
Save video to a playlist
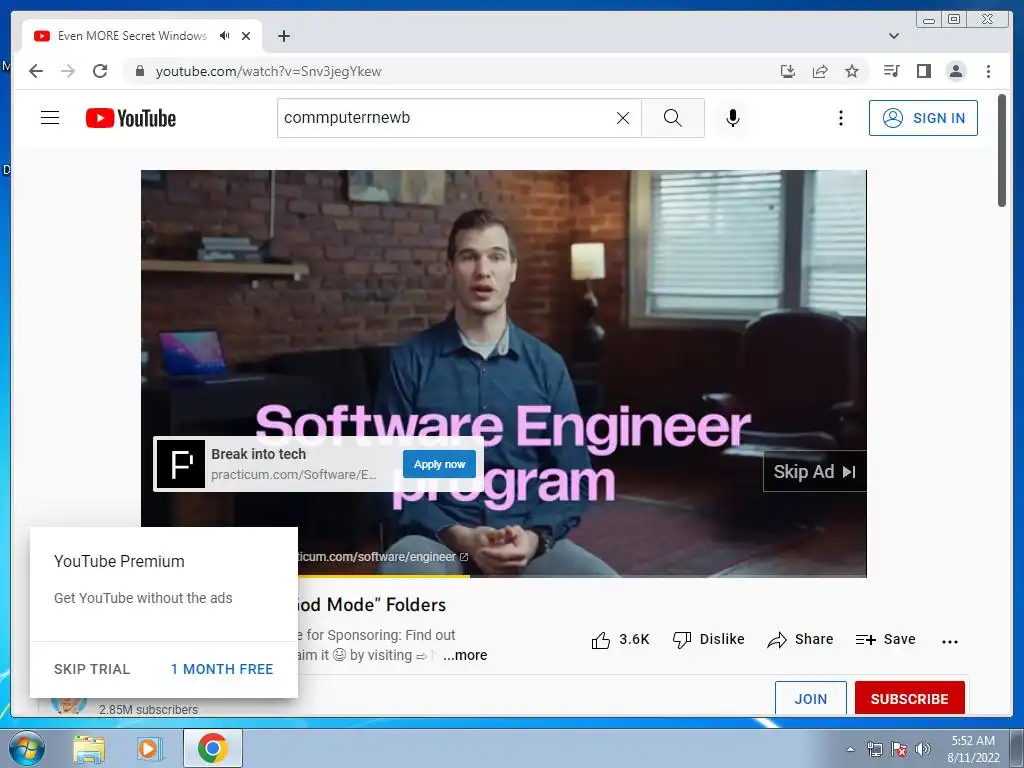tap(886, 640)
